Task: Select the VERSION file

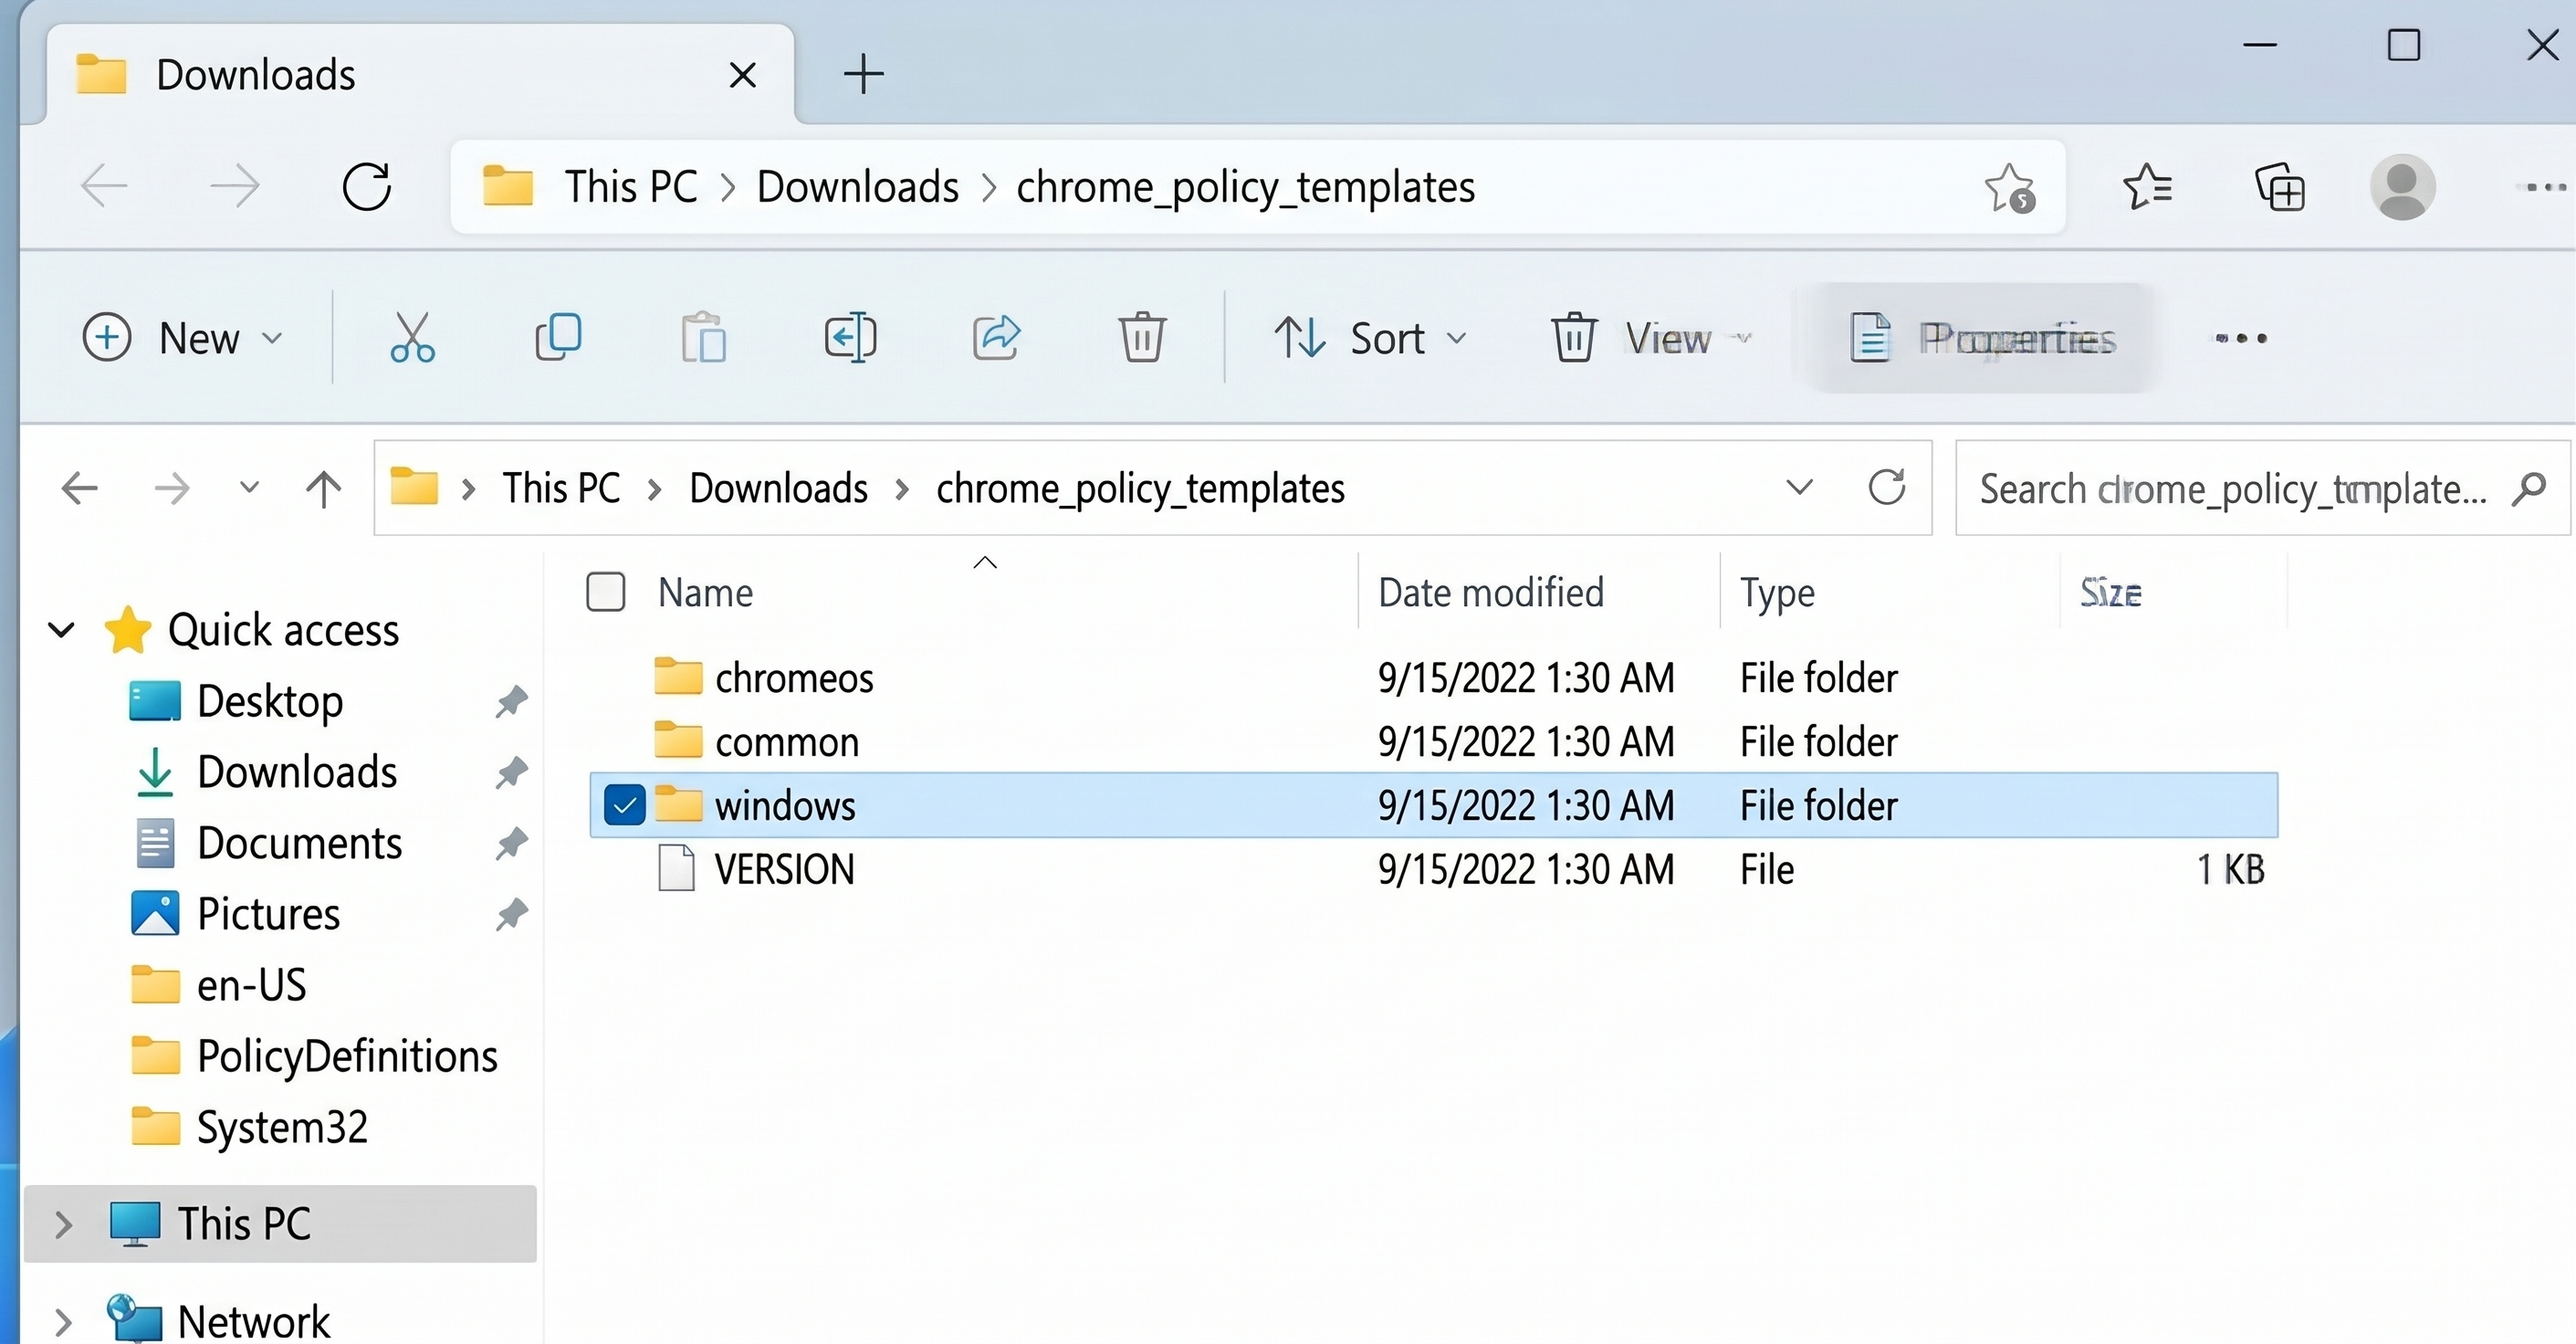Action: pos(1433,869)
